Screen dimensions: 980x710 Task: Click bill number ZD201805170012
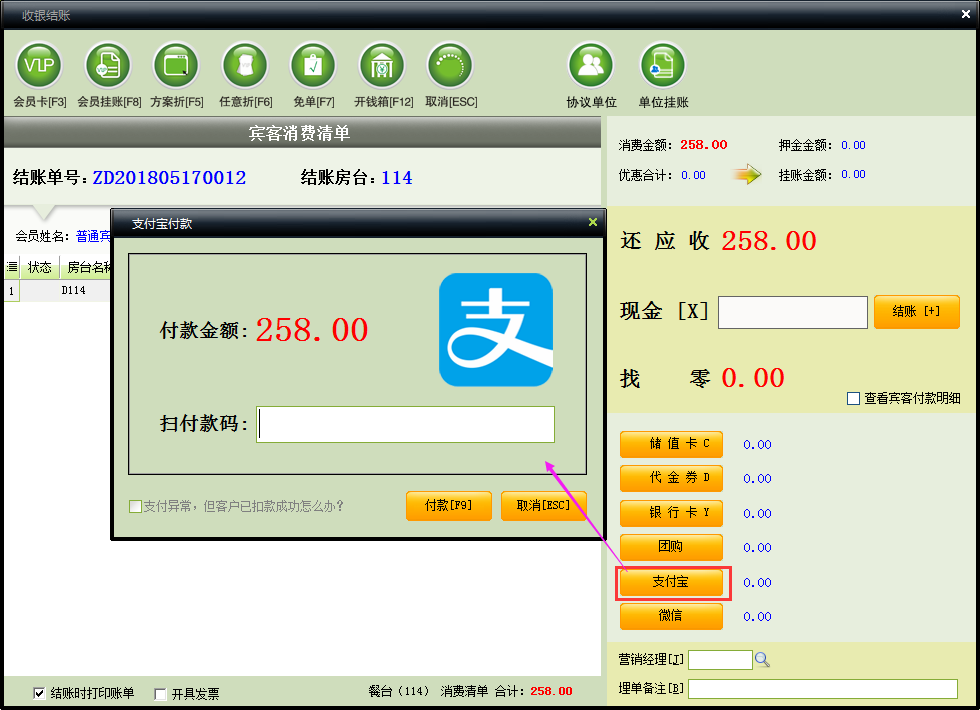[x=169, y=178]
